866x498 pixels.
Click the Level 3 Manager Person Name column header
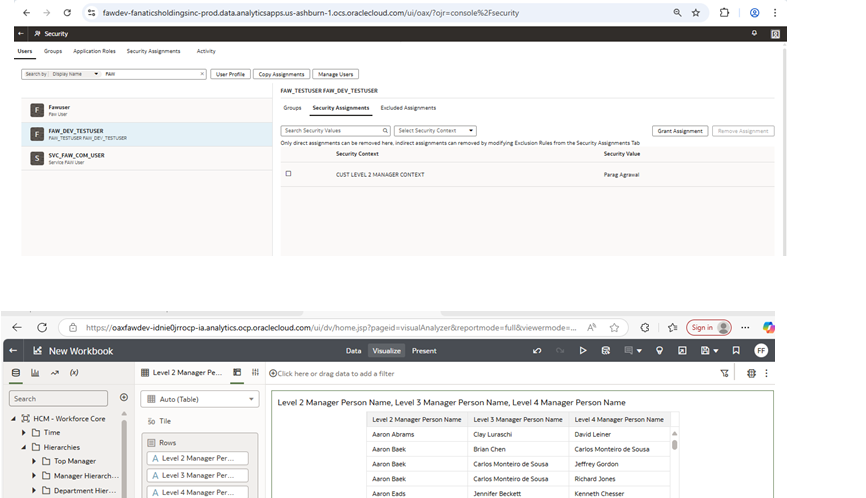[518, 420]
